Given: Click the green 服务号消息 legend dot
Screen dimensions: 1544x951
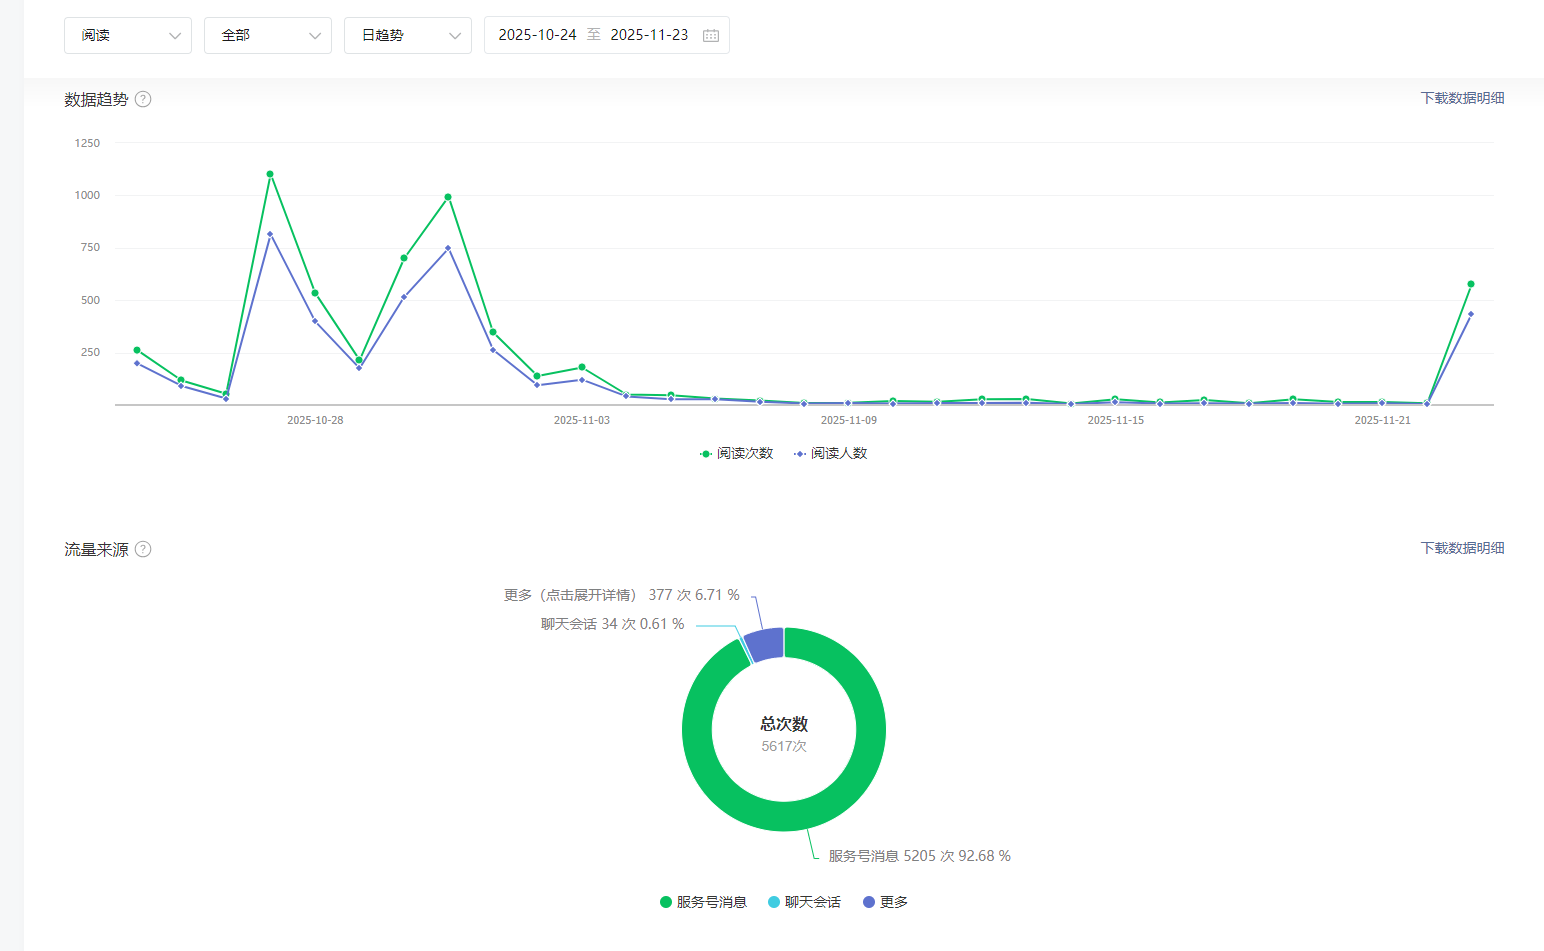Looking at the screenshot, I should pyautogui.click(x=666, y=902).
